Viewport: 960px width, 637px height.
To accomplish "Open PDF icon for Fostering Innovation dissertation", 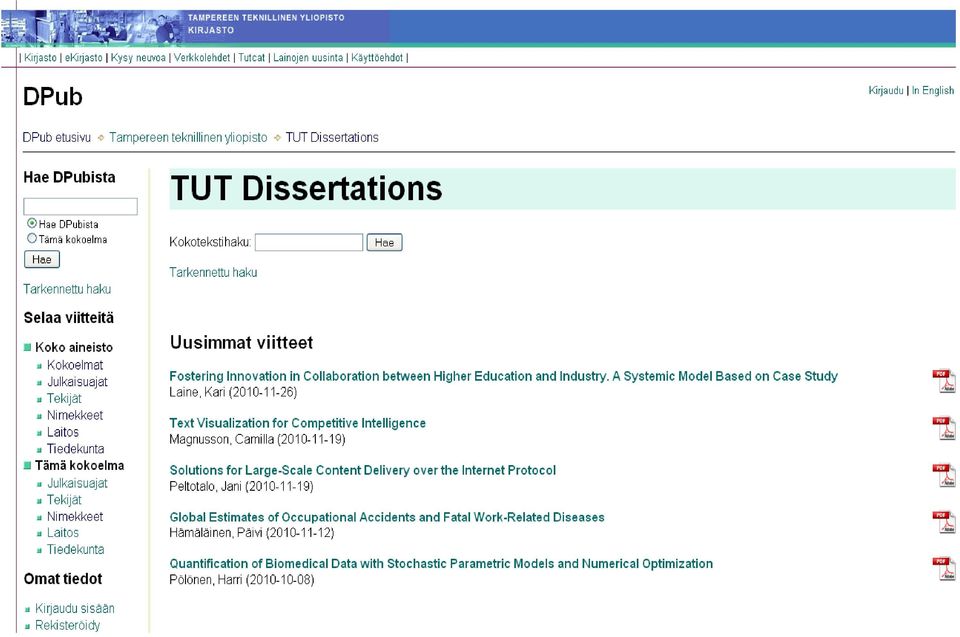I will point(943,381).
